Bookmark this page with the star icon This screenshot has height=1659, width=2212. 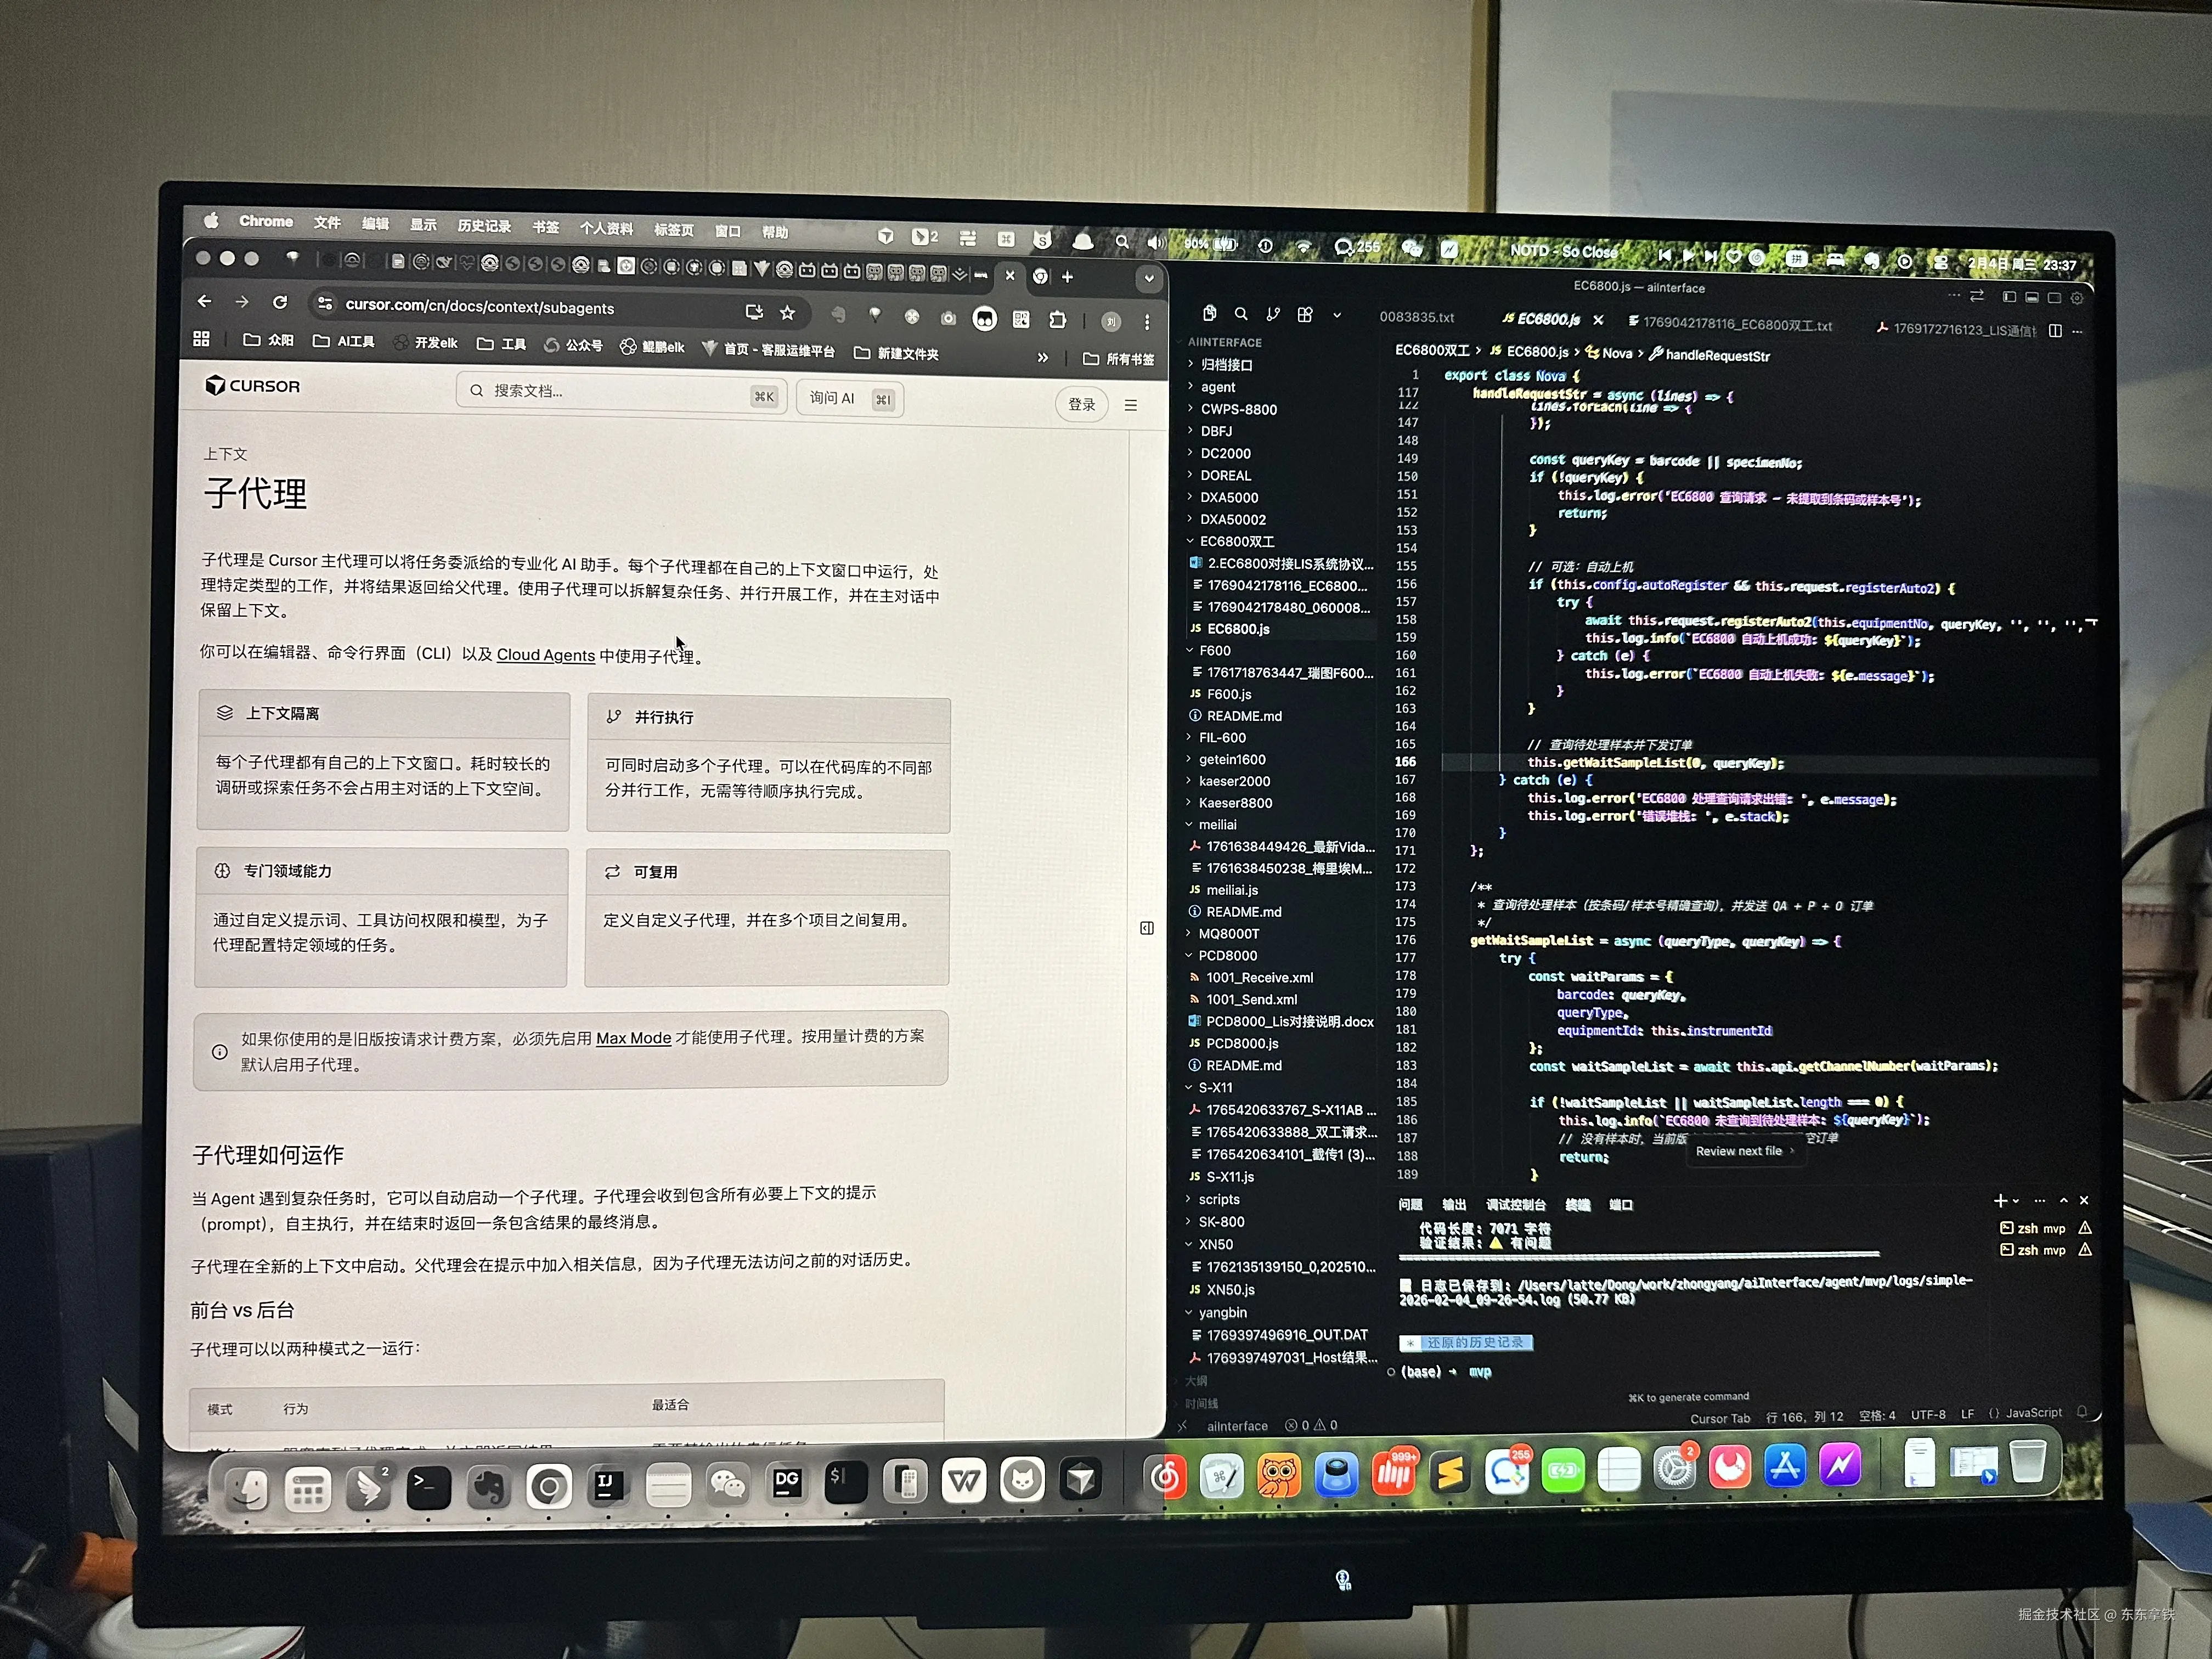point(788,313)
